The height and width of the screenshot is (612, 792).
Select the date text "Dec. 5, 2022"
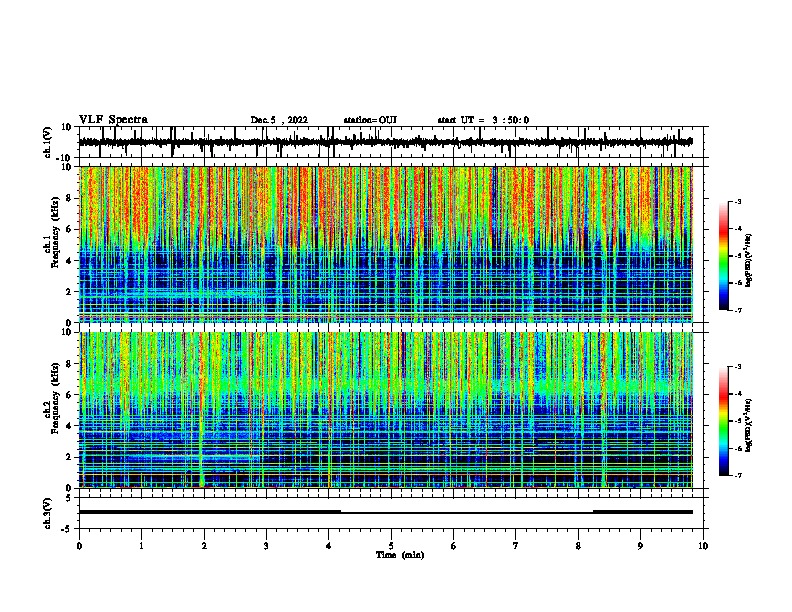[279, 120]
